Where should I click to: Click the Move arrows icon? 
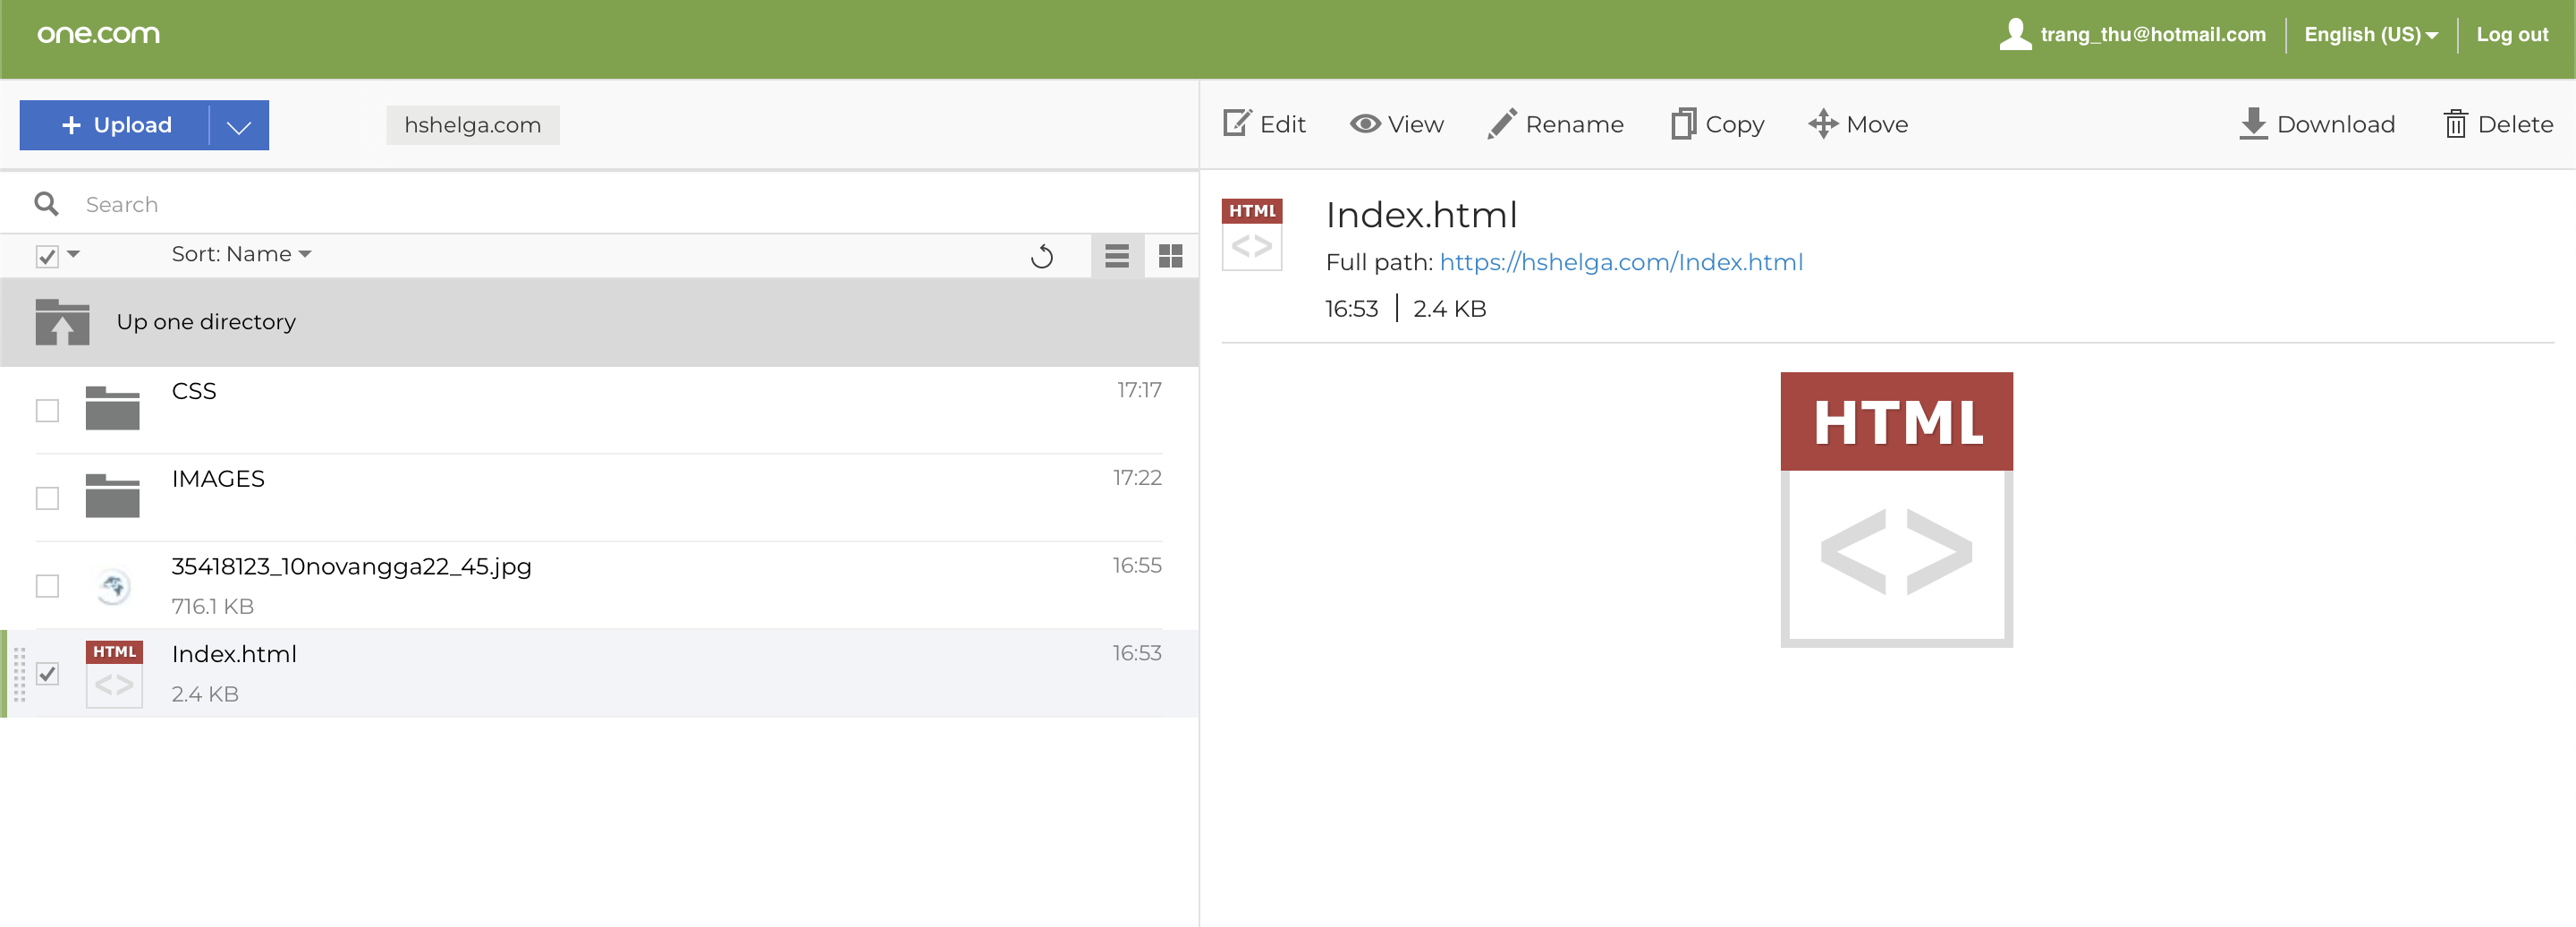(1822, 124)
